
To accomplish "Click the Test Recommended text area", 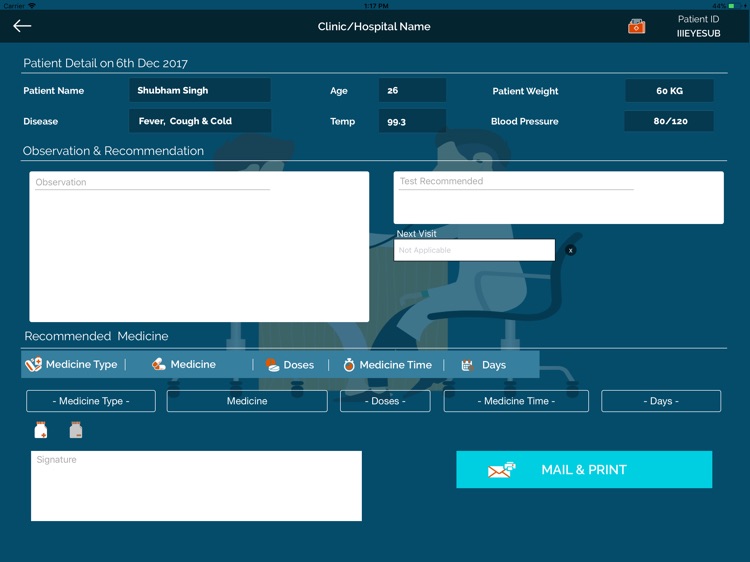I will pos(558,197).
